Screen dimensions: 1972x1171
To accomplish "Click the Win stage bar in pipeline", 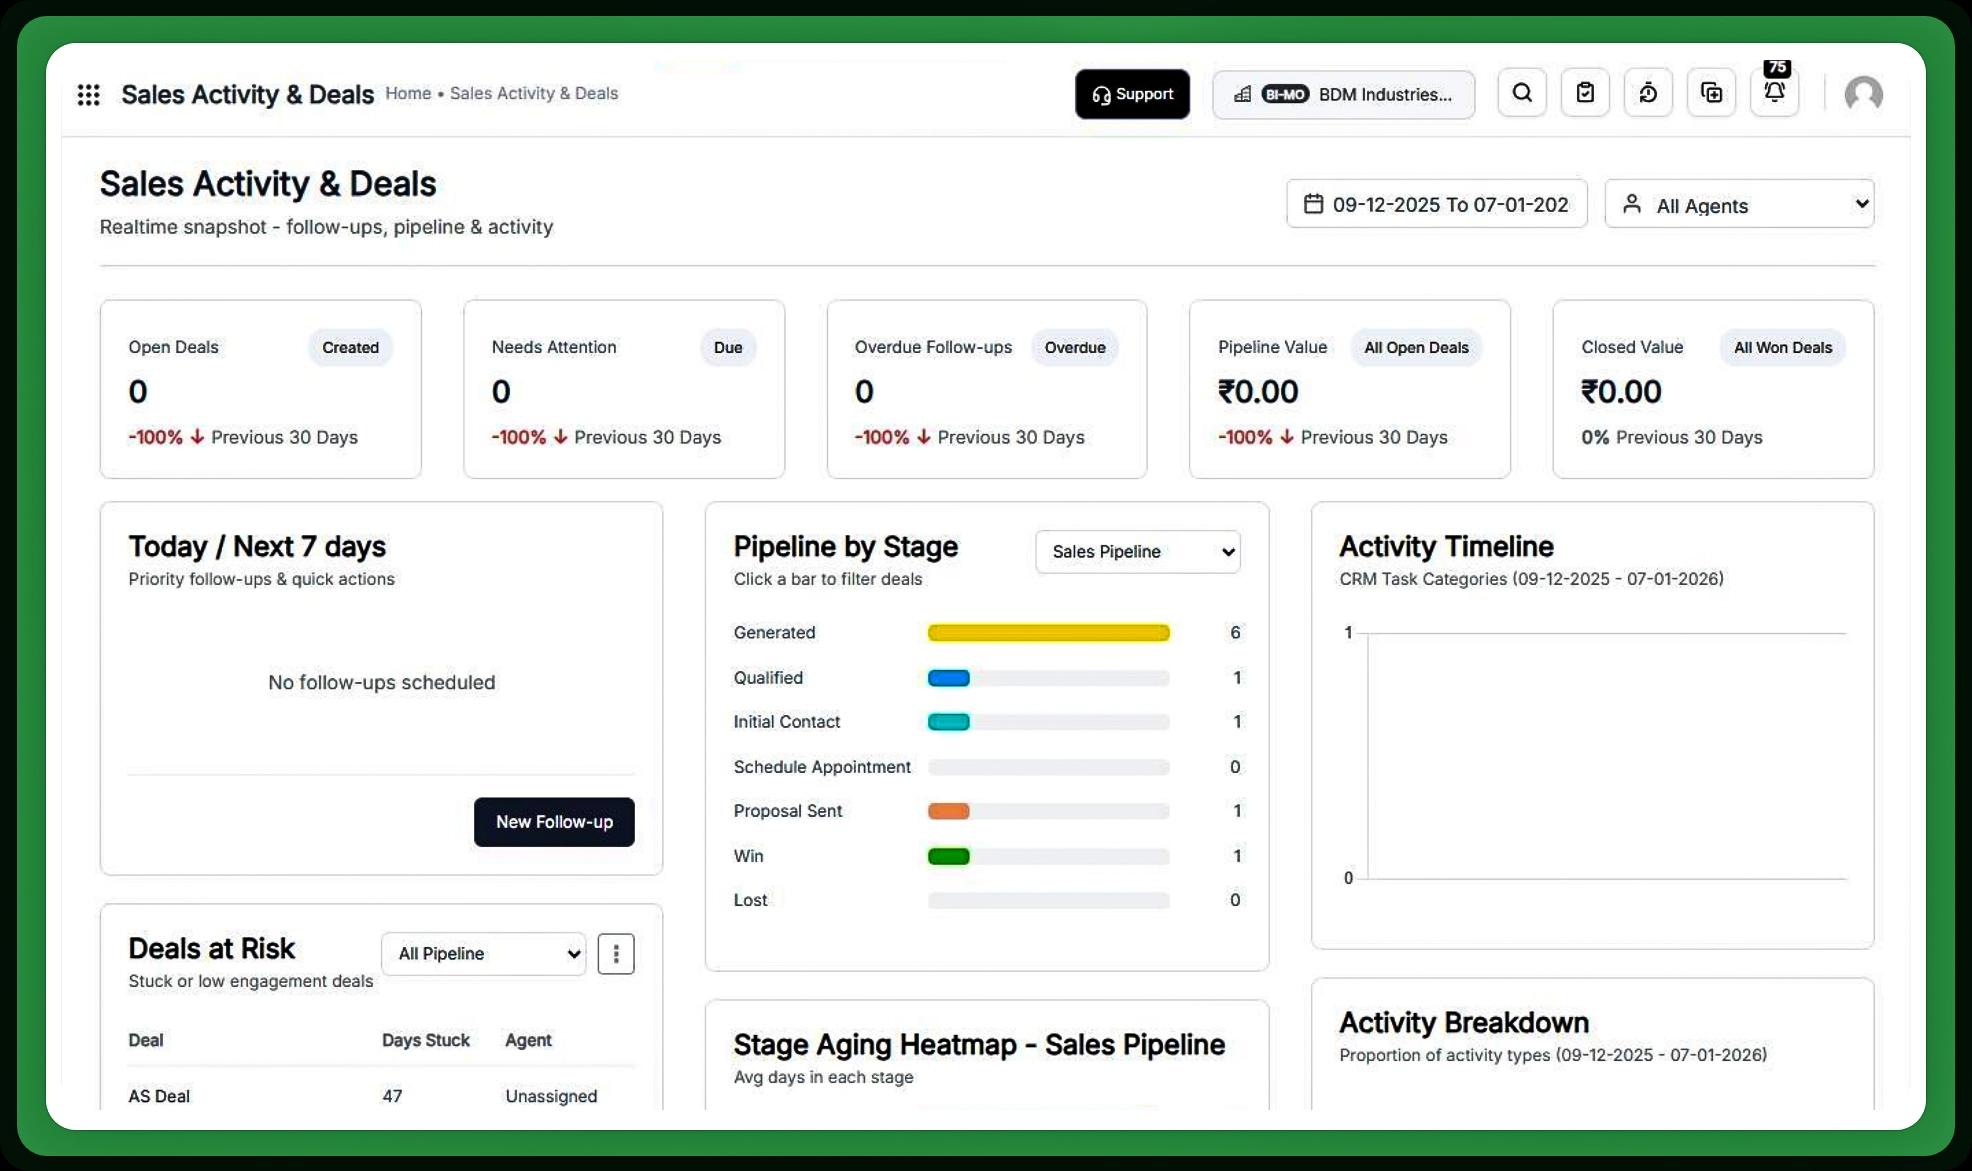I will pyautogui.click(x=948, y=856).
